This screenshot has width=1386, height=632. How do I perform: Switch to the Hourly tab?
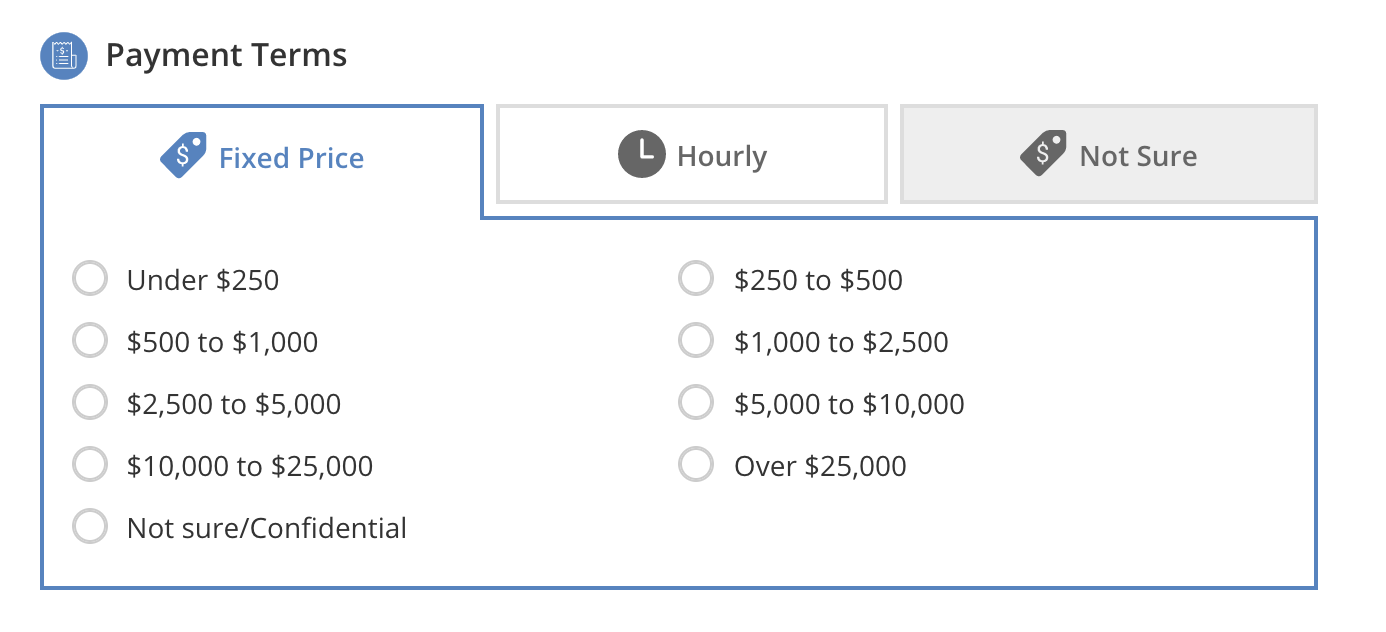pyautogui.click(x=691, y=154)
